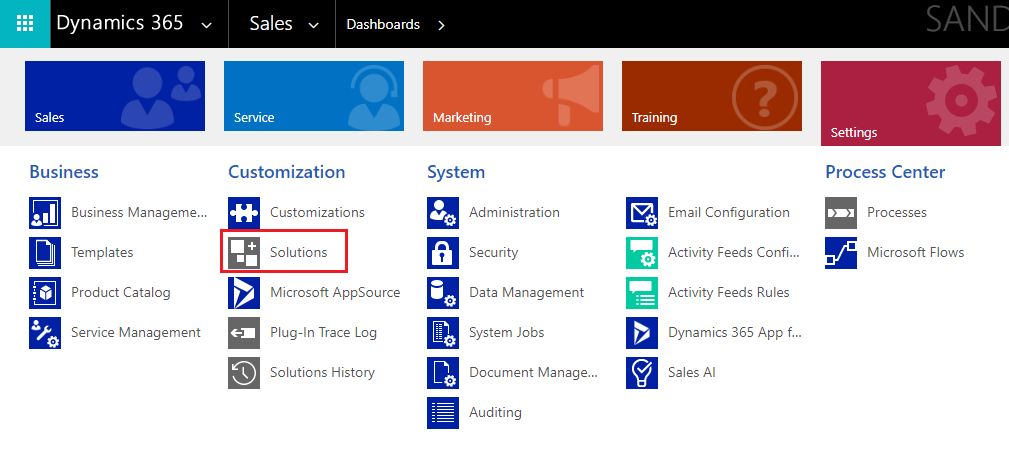Expand the Dynamics 365 dropdown arrow
The image size is (1009, 454).
click(x=207, y=25)
